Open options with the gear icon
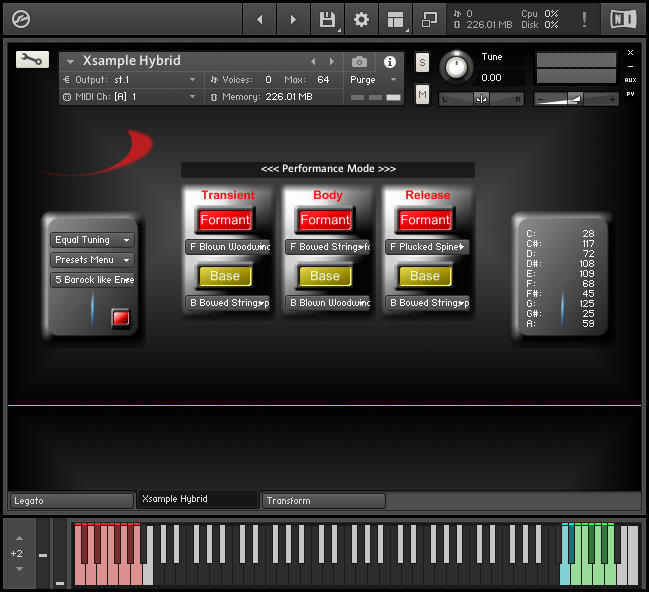 pos(361,19)
